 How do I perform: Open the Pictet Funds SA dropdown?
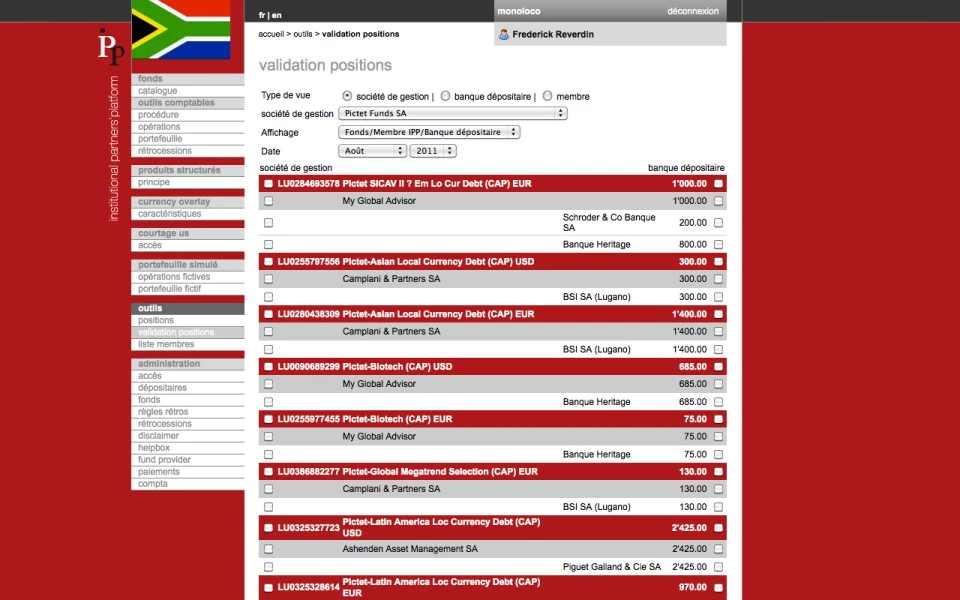click(x=452, y=113)
